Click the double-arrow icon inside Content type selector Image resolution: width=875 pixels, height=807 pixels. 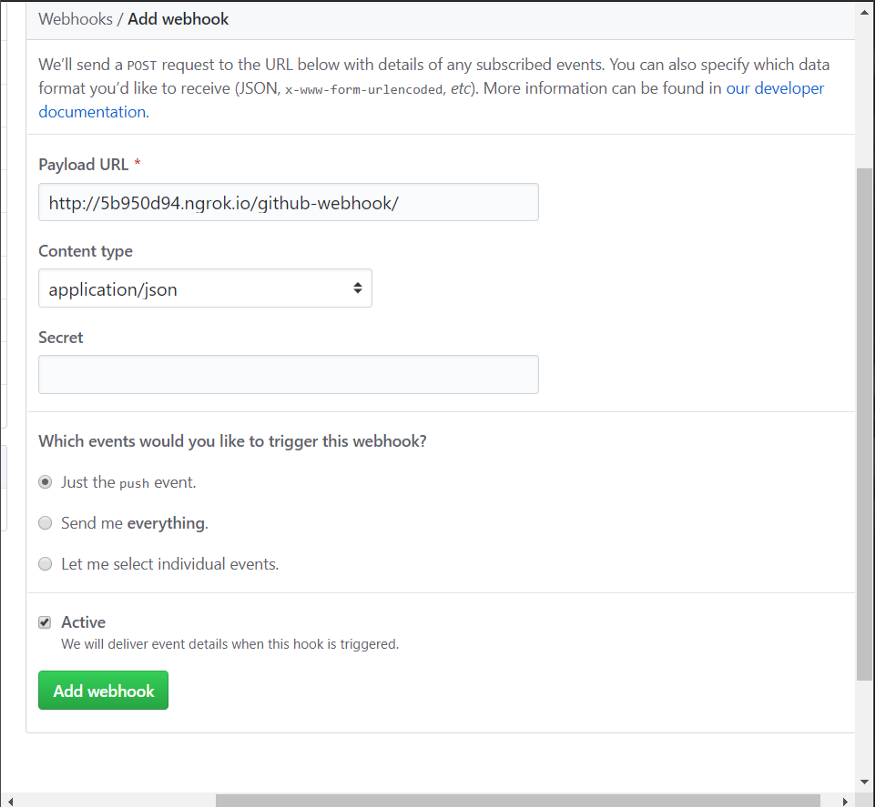(x=357, y=287)
